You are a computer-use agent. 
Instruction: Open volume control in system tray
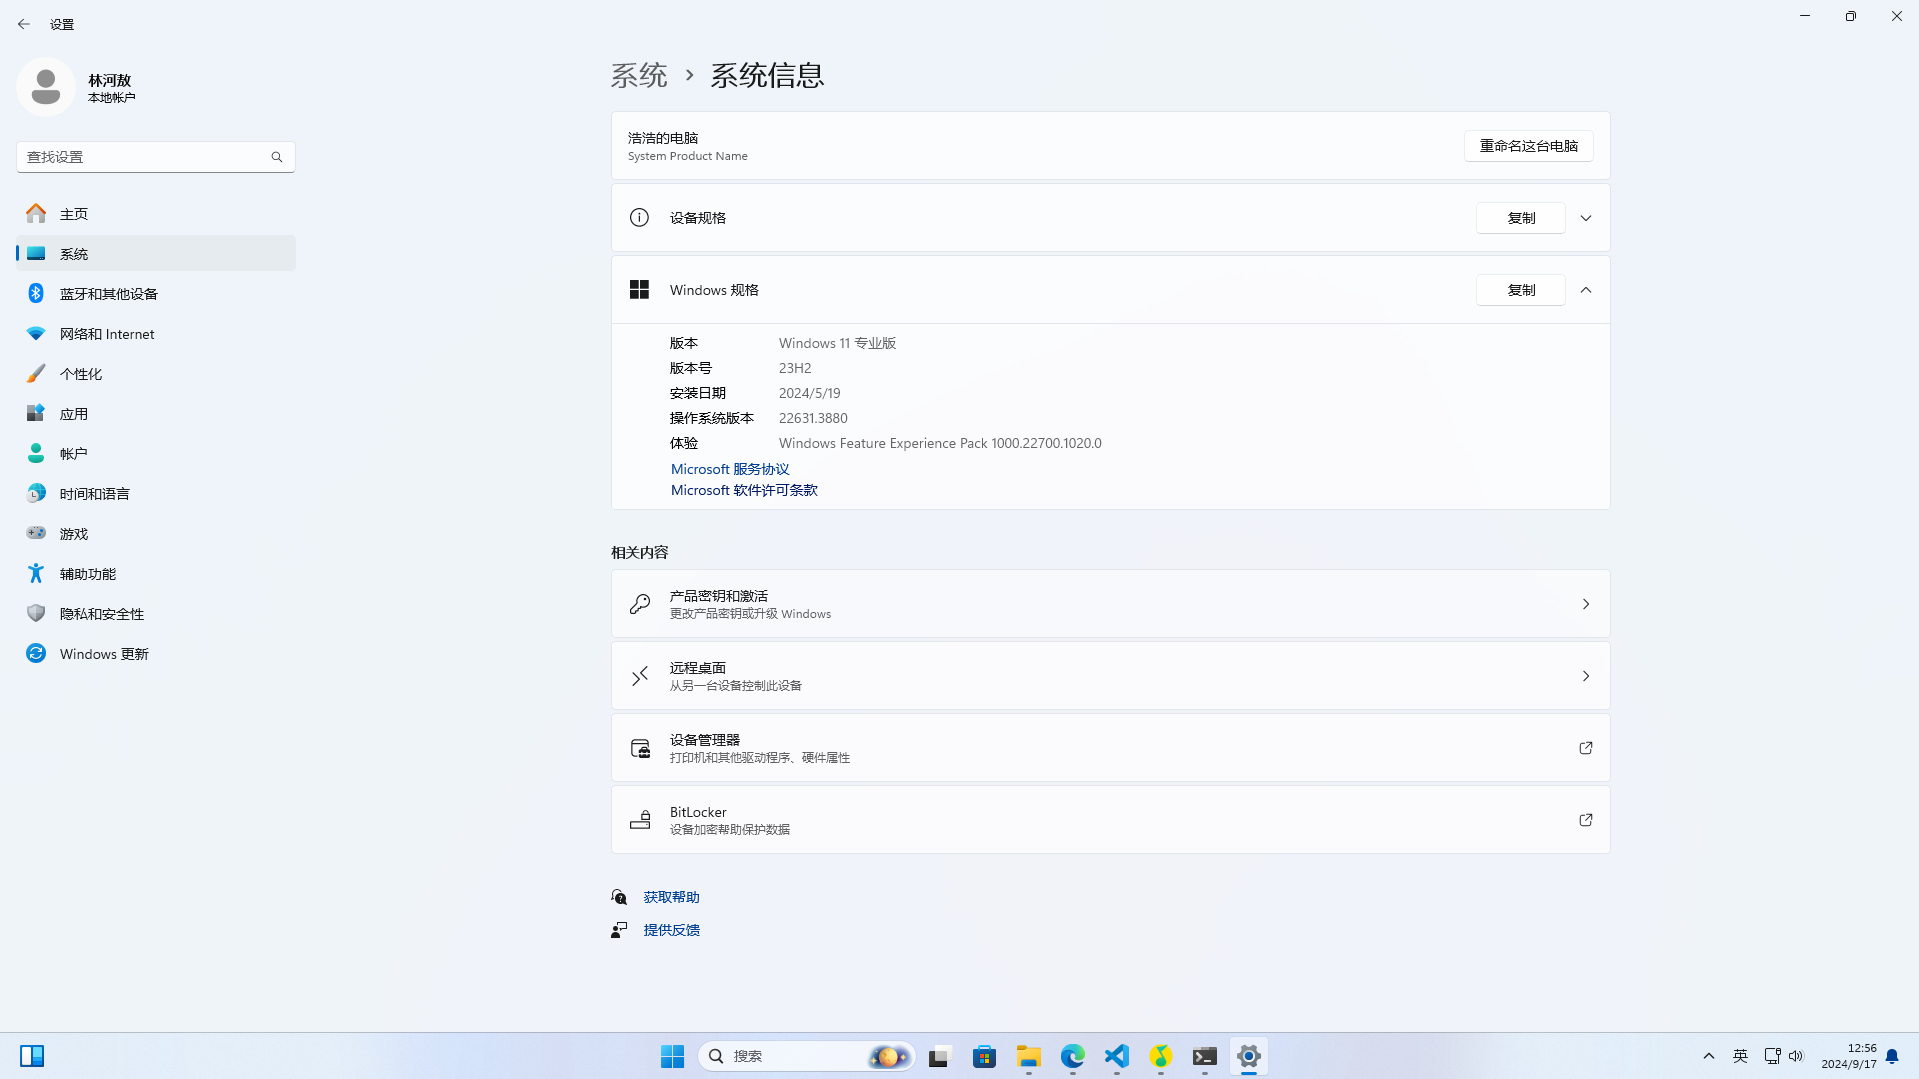(1796, 1056)
